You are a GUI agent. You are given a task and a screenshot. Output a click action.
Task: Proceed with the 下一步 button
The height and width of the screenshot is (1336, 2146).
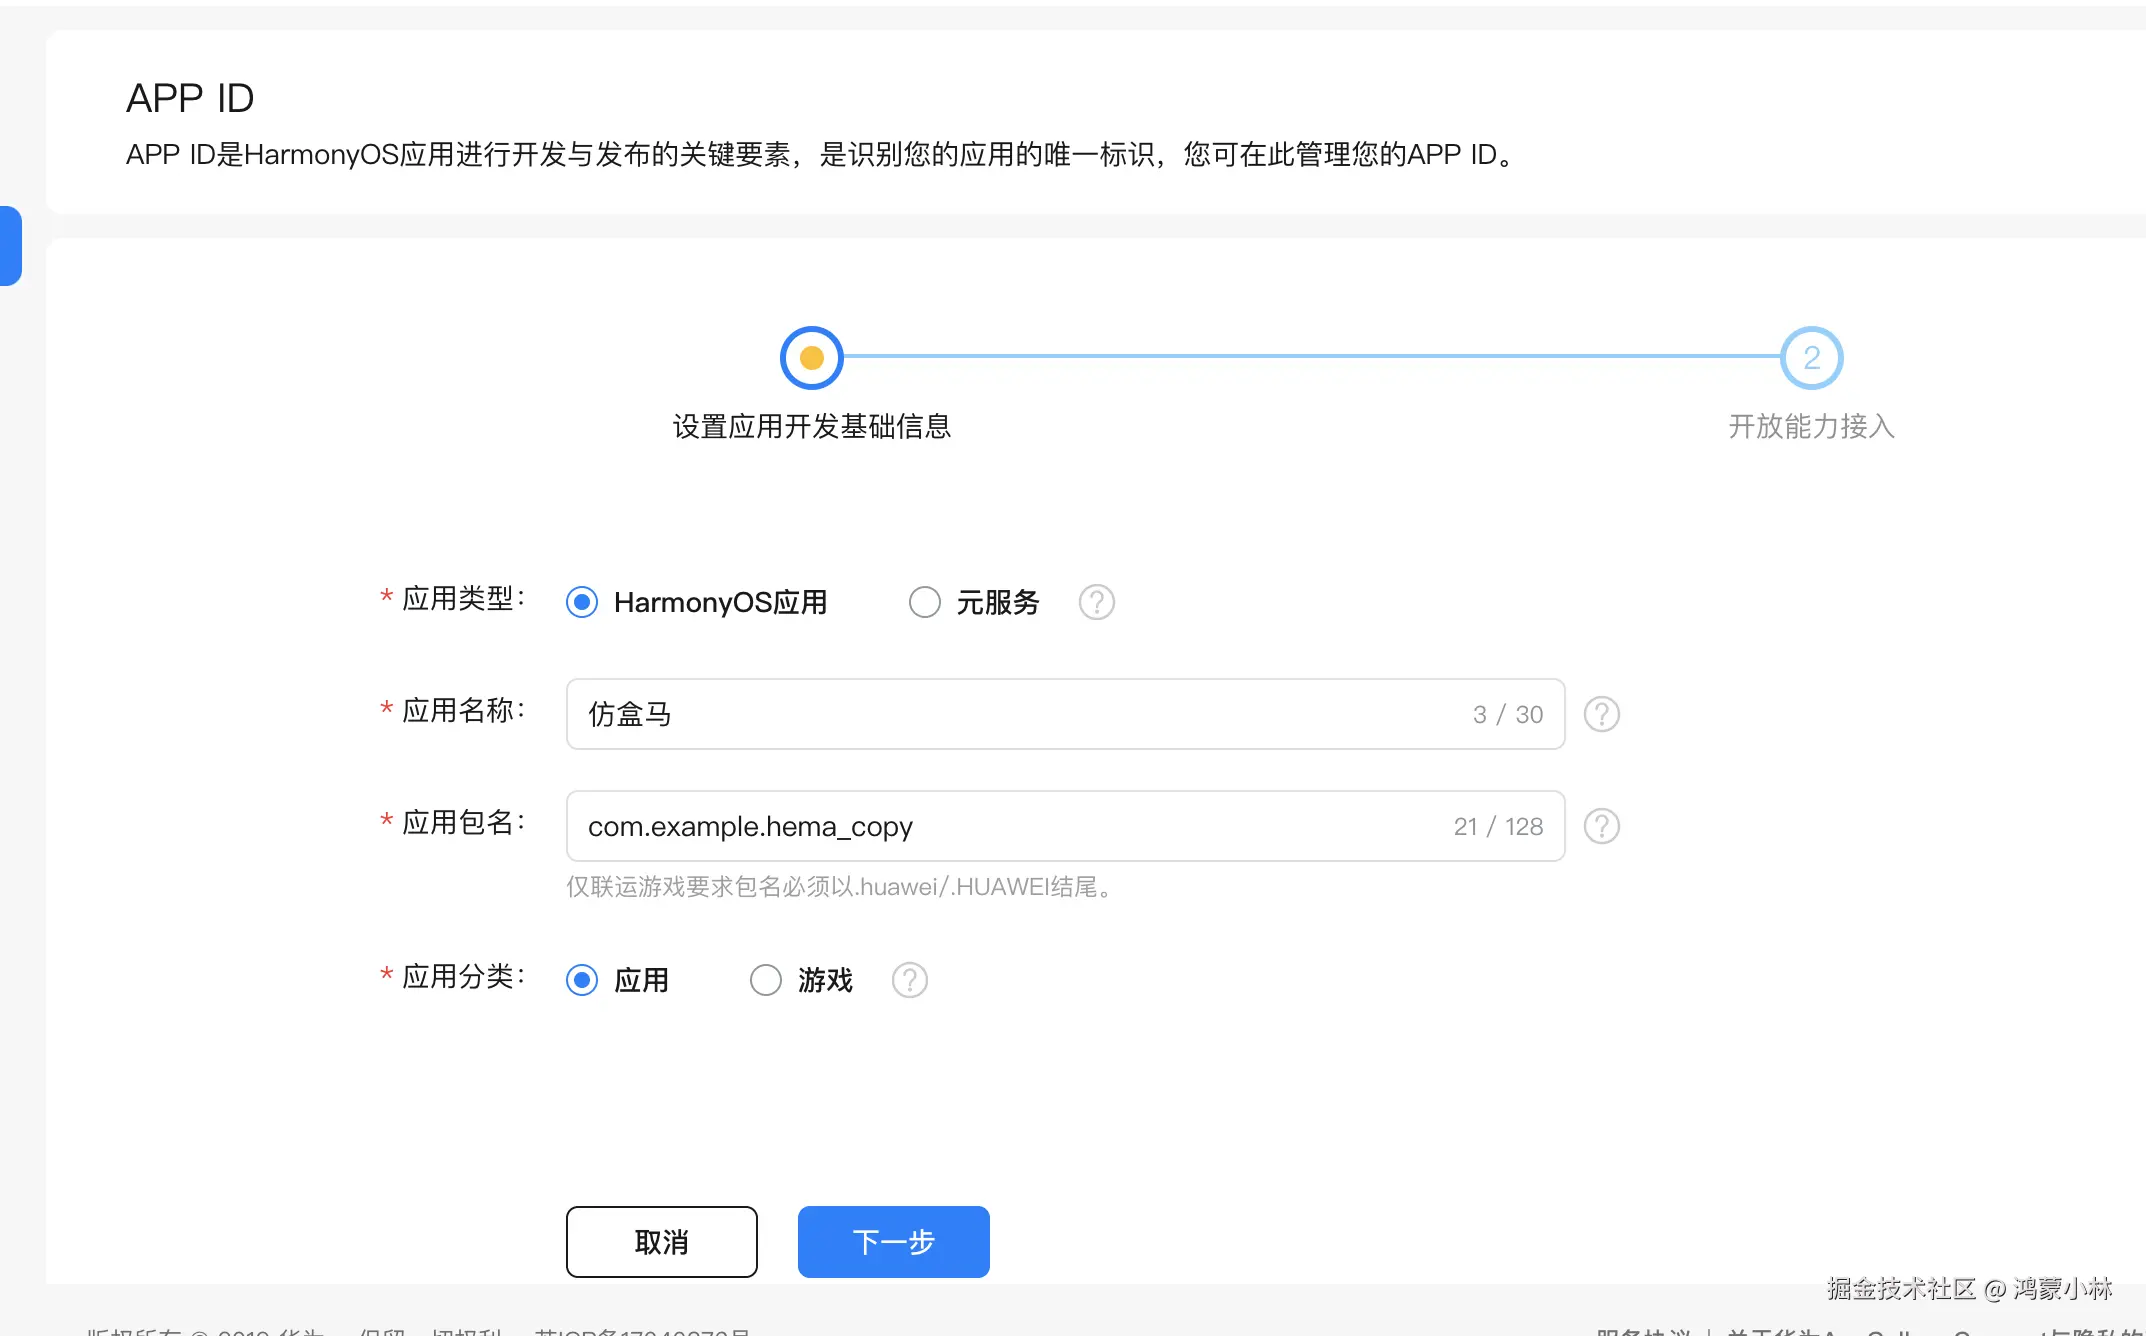[893, 1242]
